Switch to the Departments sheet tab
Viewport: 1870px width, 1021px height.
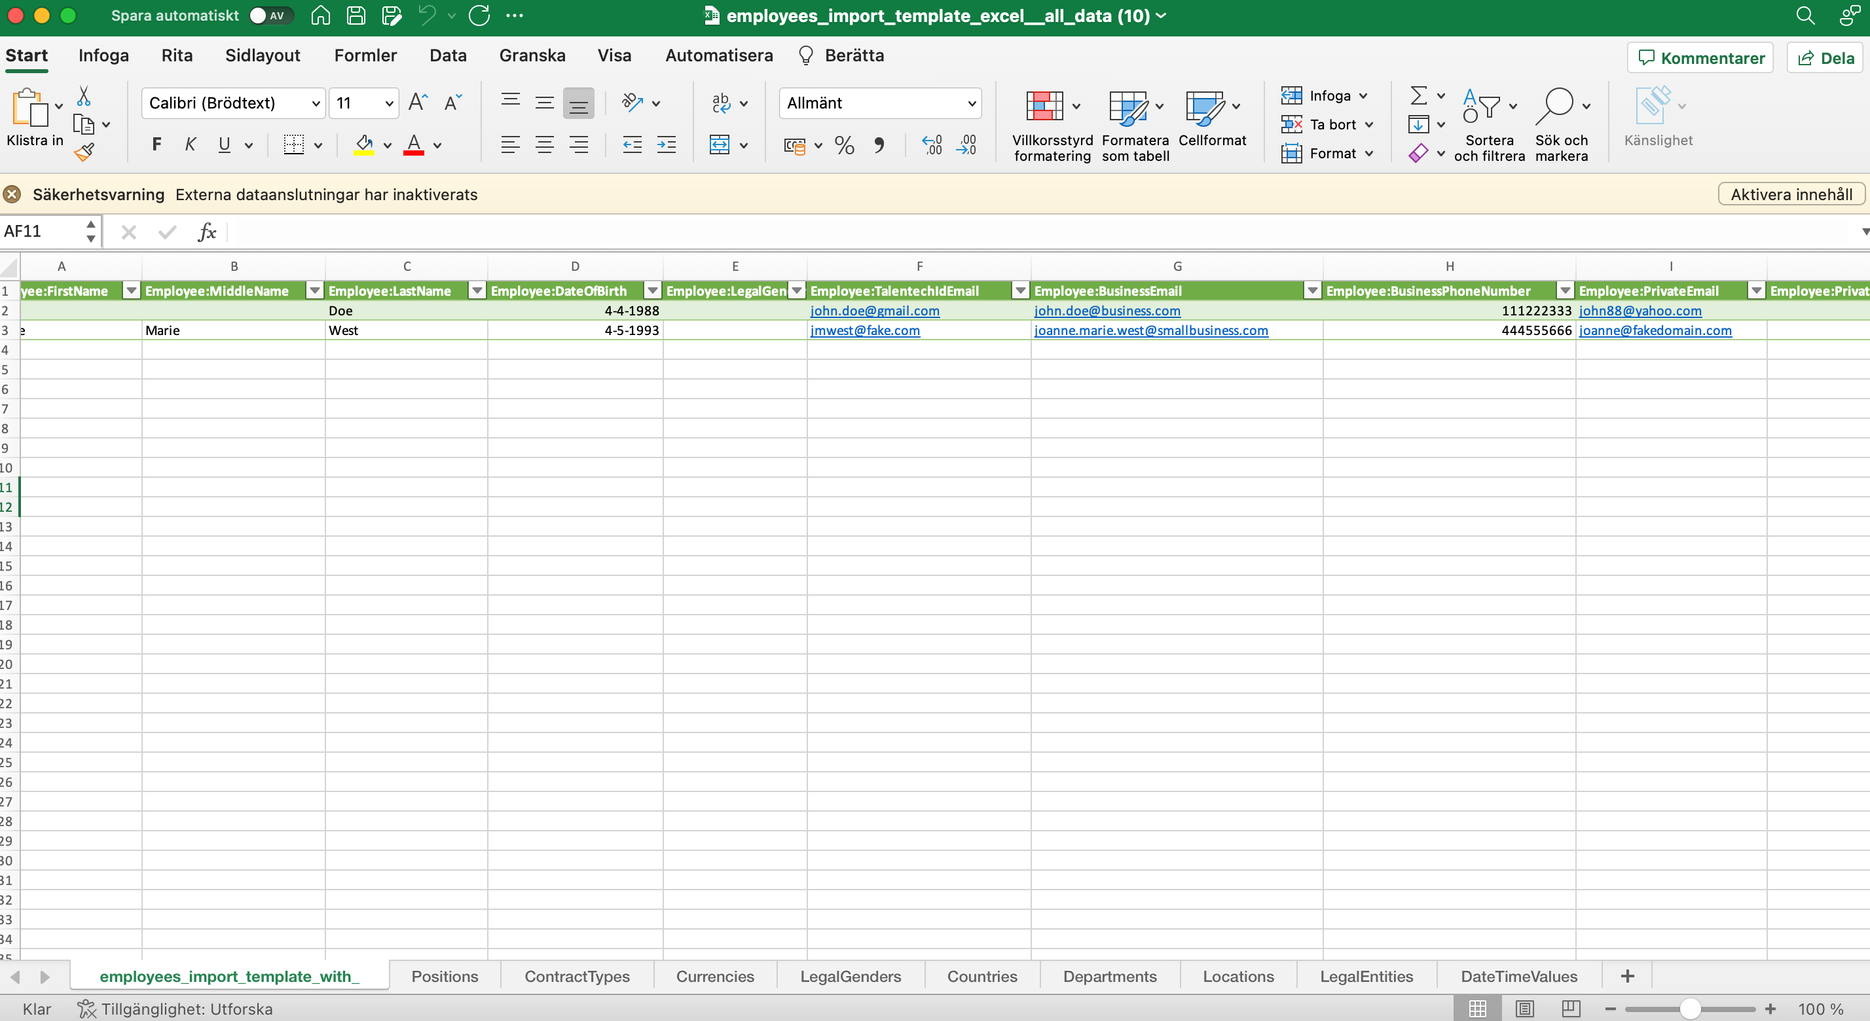(x=1110, y=977)
